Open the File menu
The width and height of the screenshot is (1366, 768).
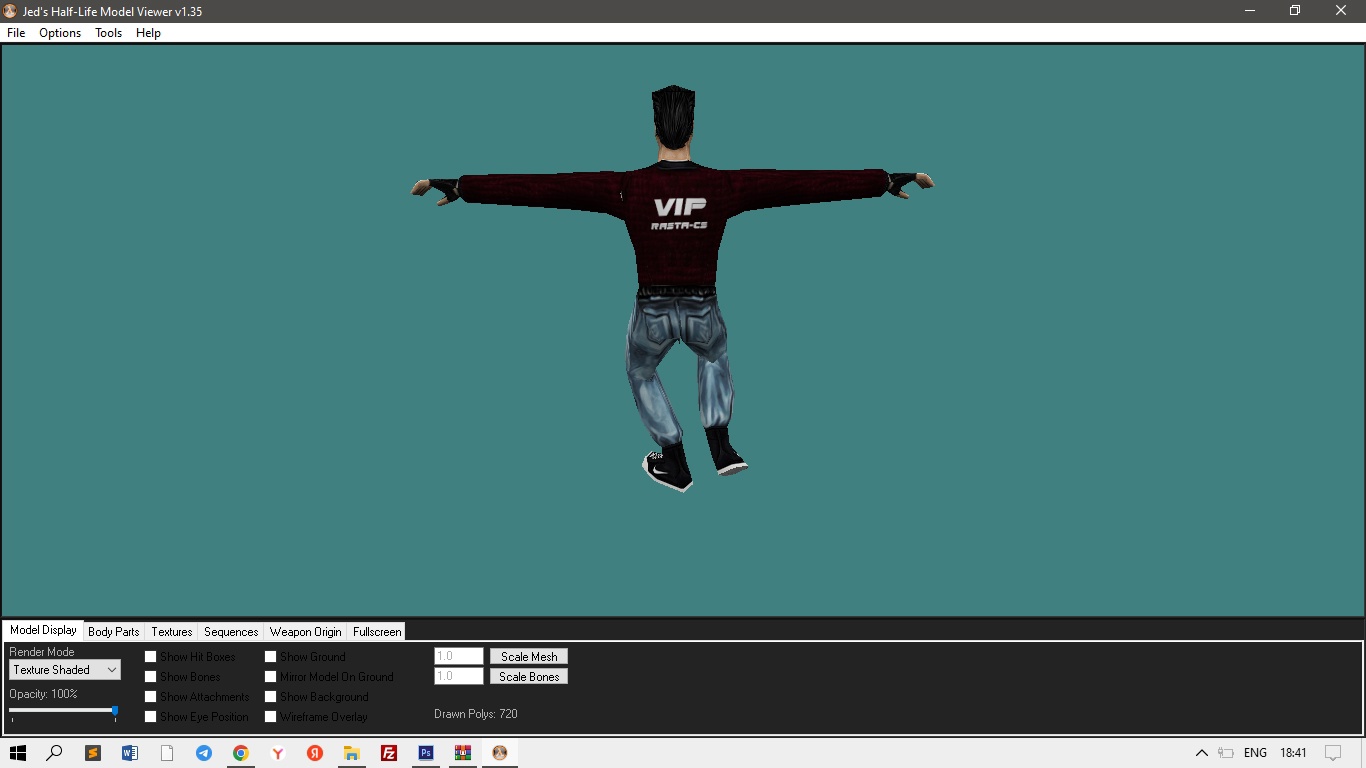(16, 33)
